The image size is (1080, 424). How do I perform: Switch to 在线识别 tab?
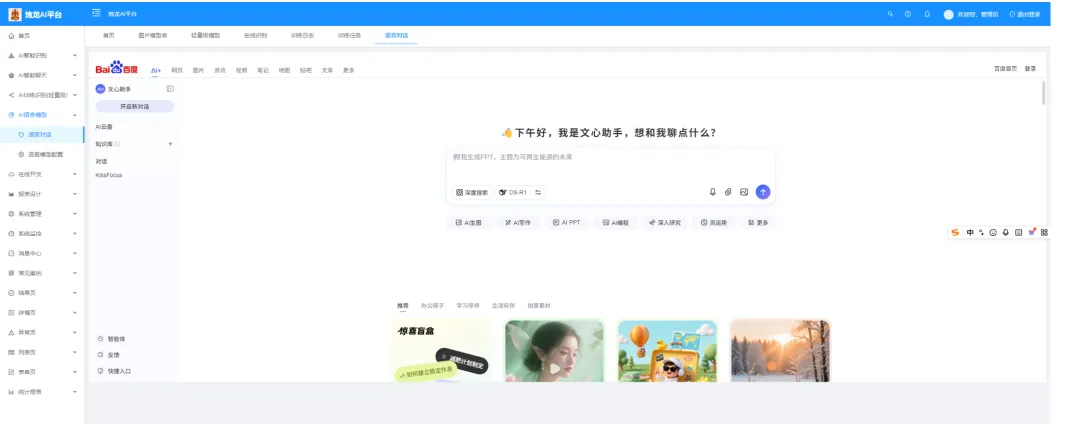pos(256,34)
